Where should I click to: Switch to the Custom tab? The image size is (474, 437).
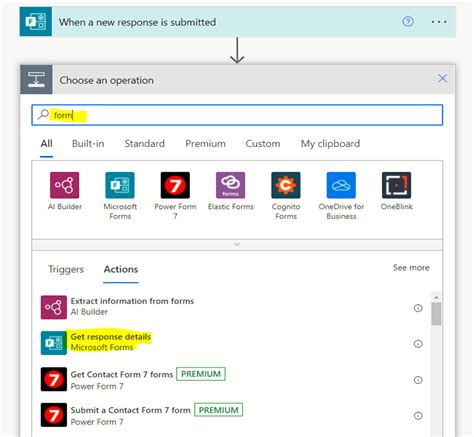pyautogui.click(x=263, y=144)
